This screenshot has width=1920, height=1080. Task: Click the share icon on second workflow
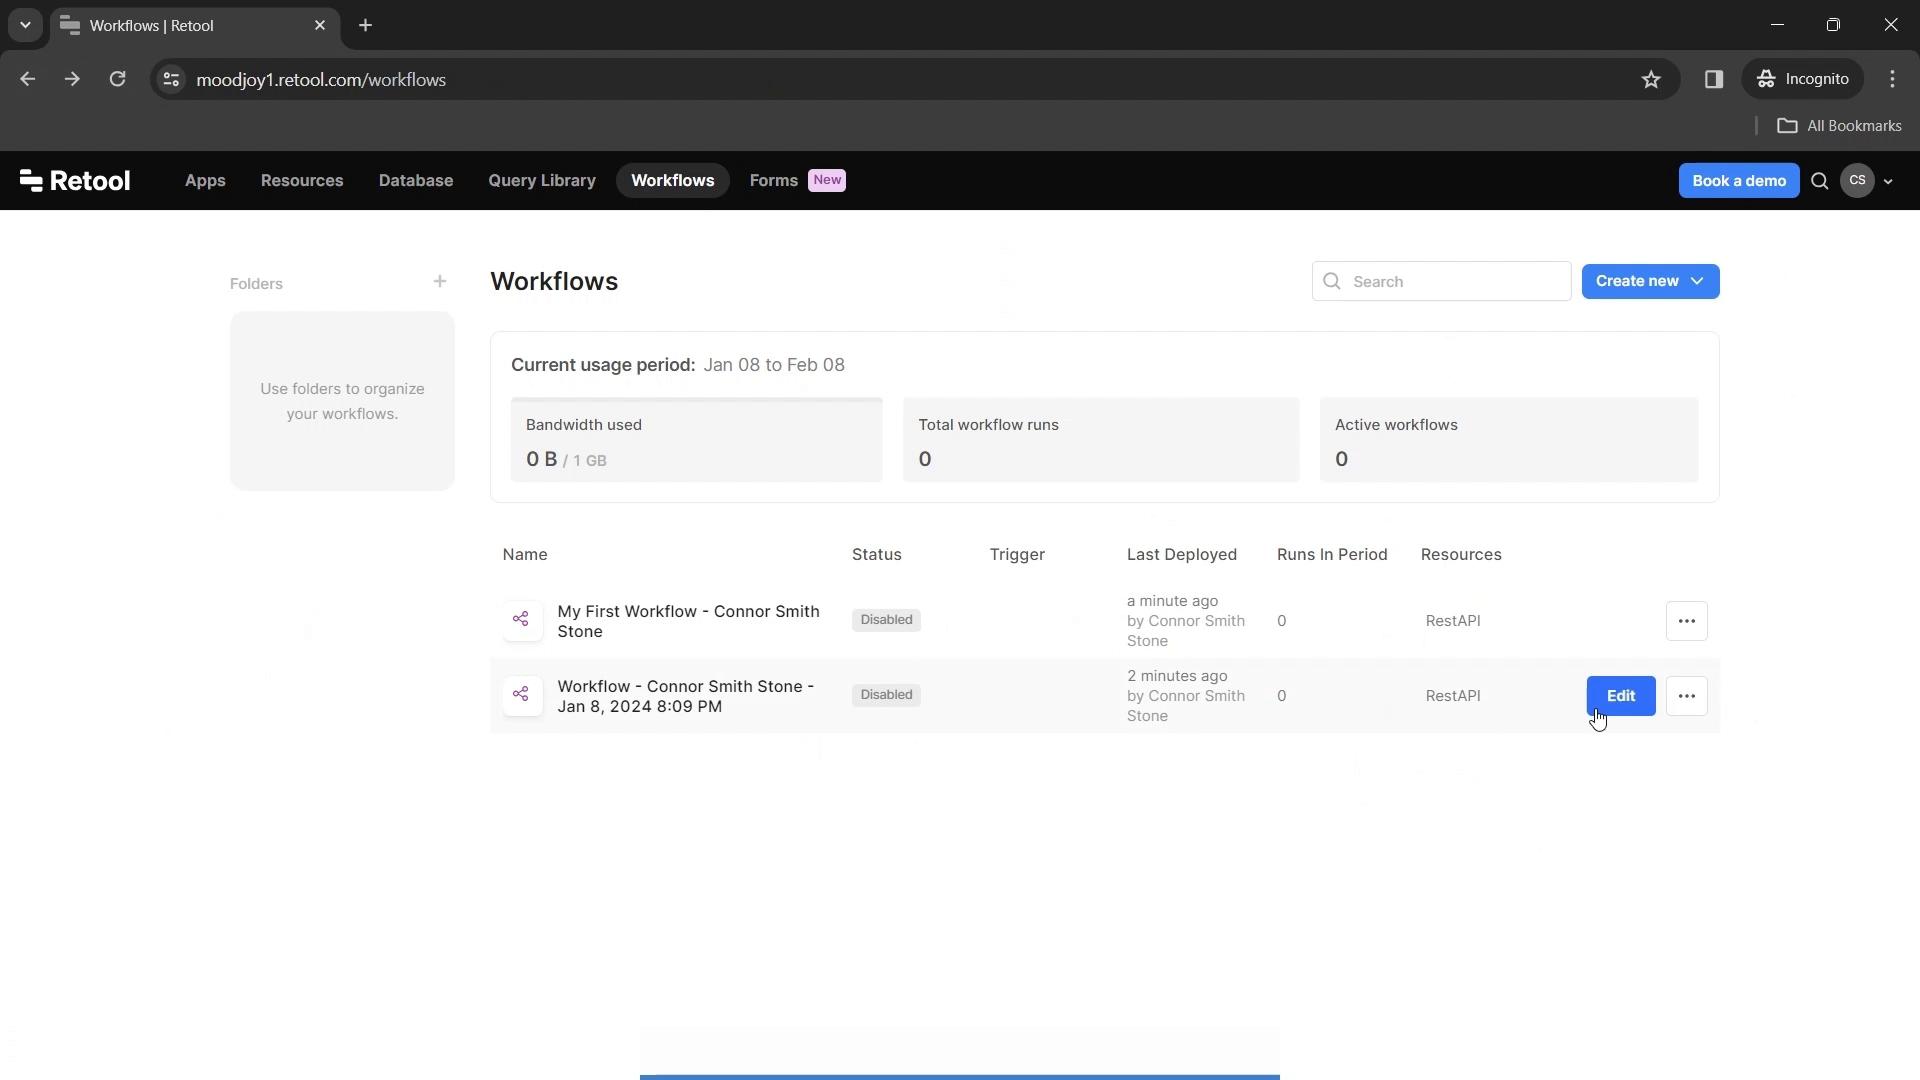521,695
